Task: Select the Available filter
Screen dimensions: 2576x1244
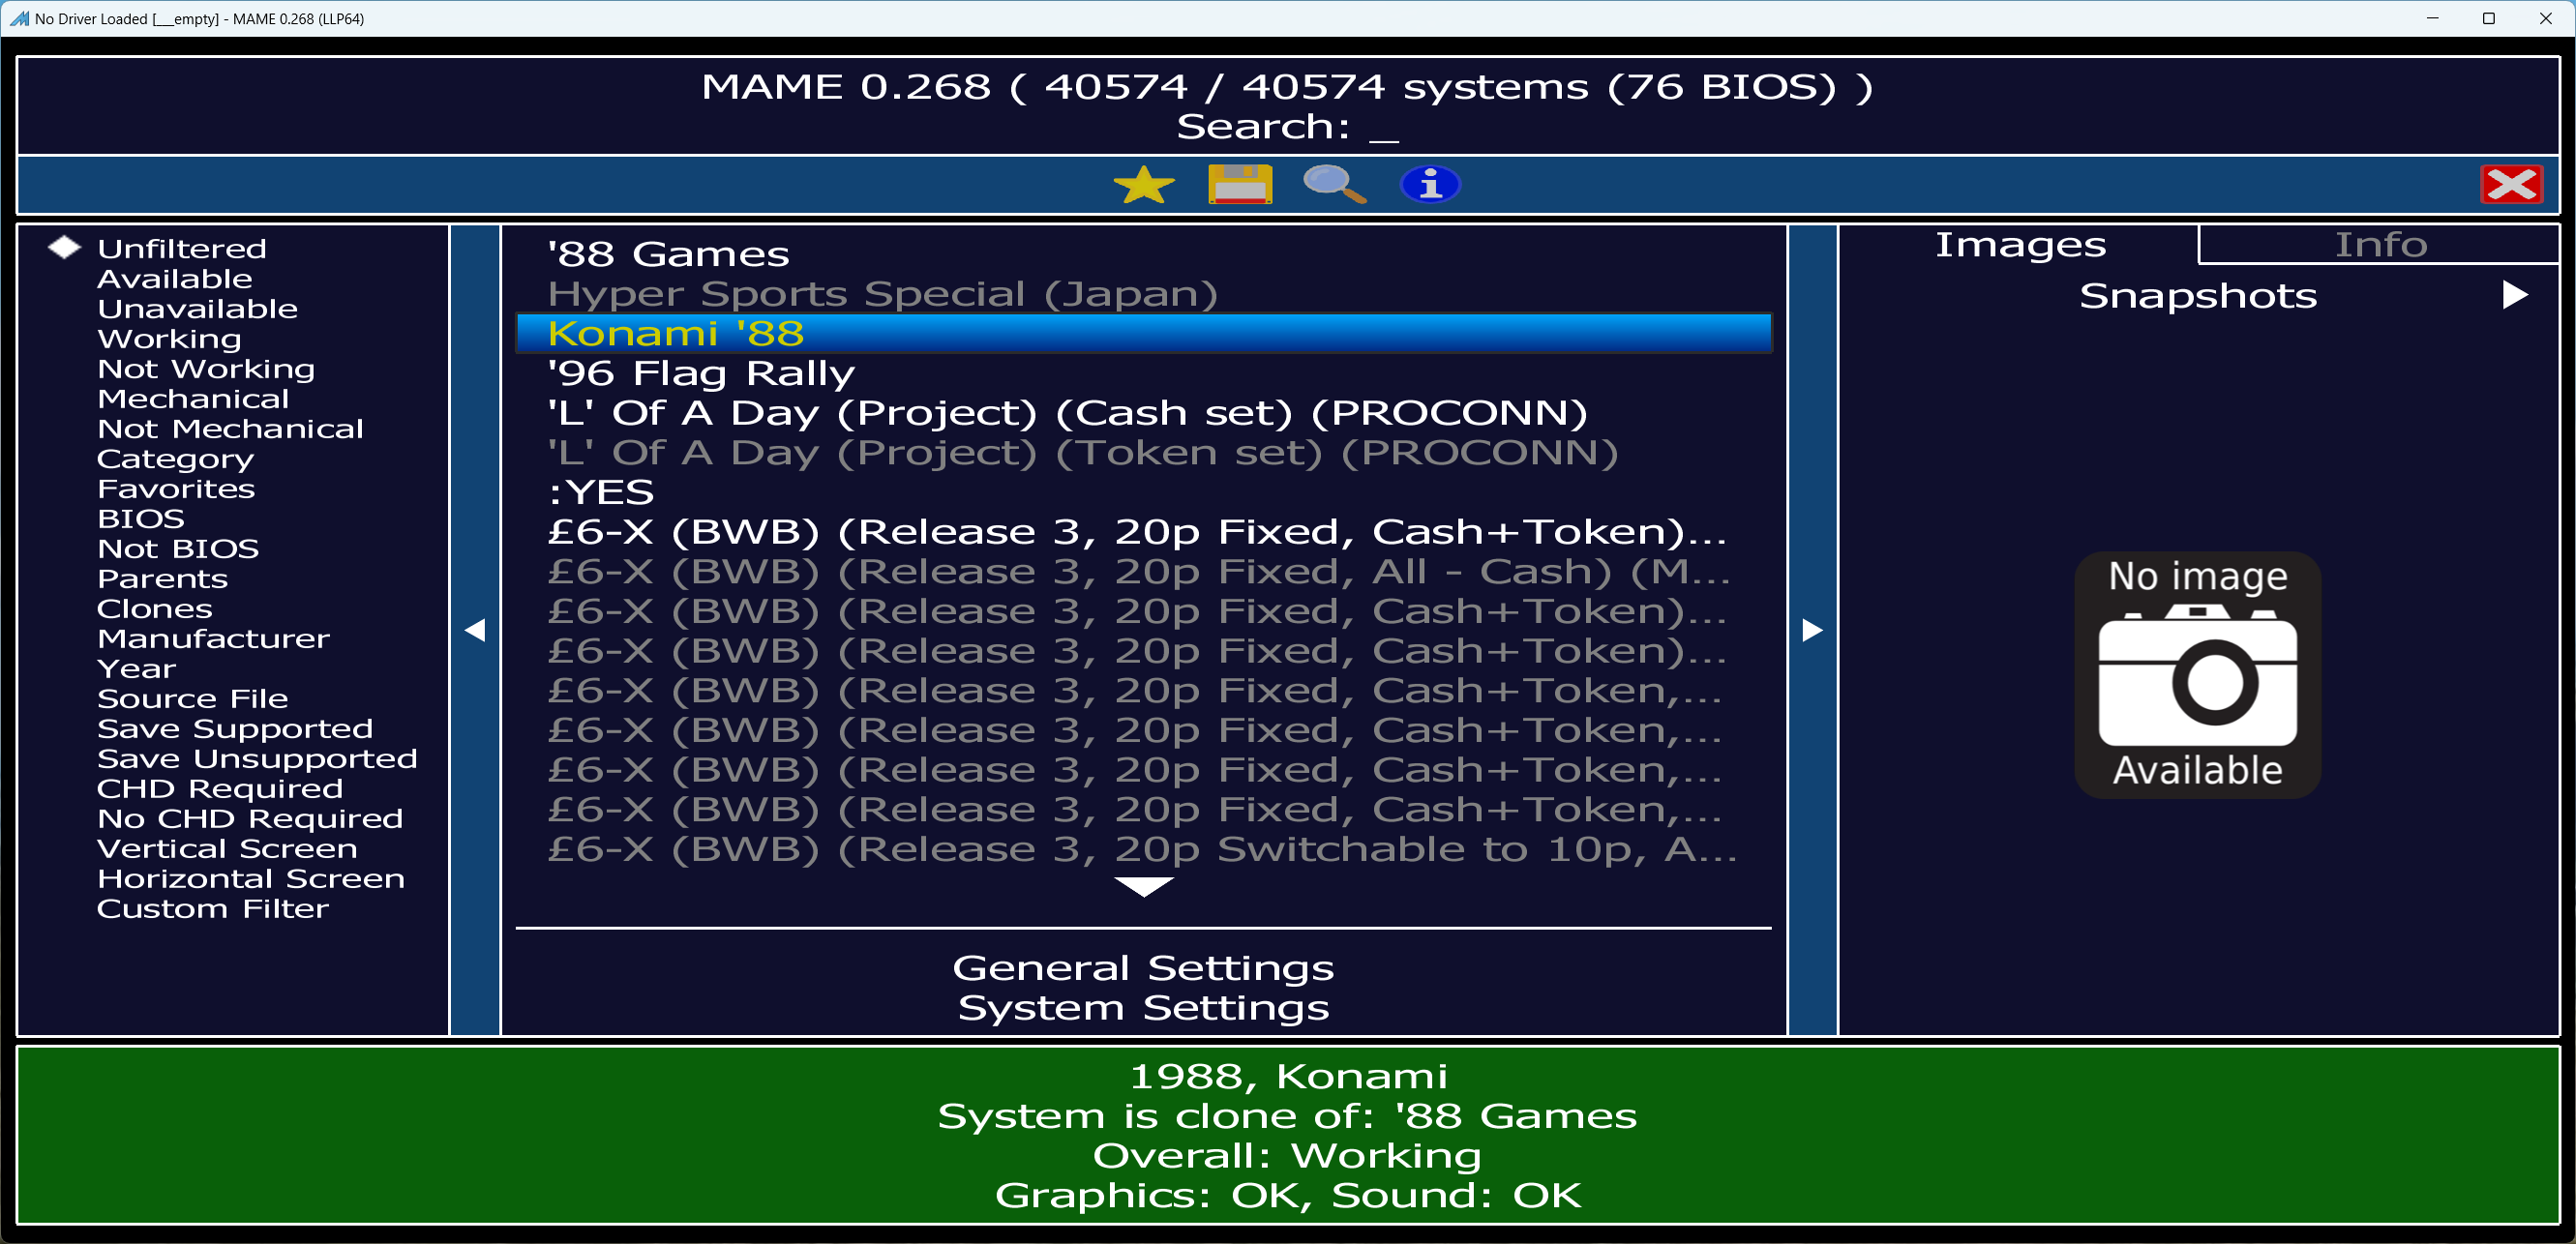Action: click(175, 279)
